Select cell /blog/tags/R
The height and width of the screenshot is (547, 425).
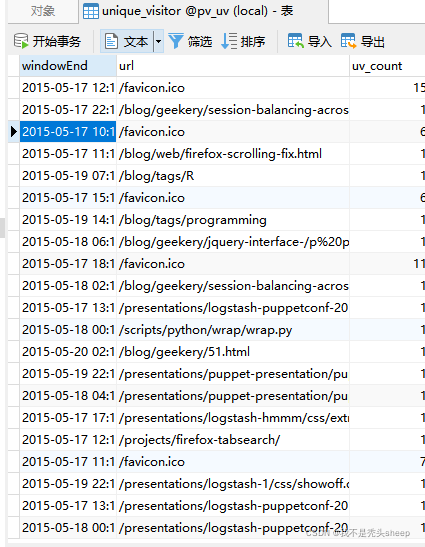click(x=233, y=175)
